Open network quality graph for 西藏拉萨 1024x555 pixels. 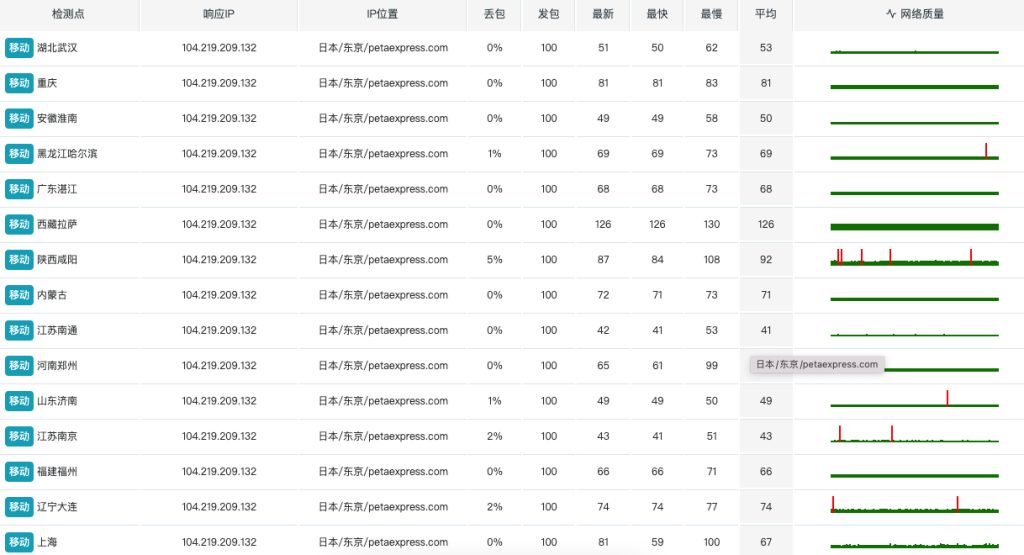tap(914, 227)
